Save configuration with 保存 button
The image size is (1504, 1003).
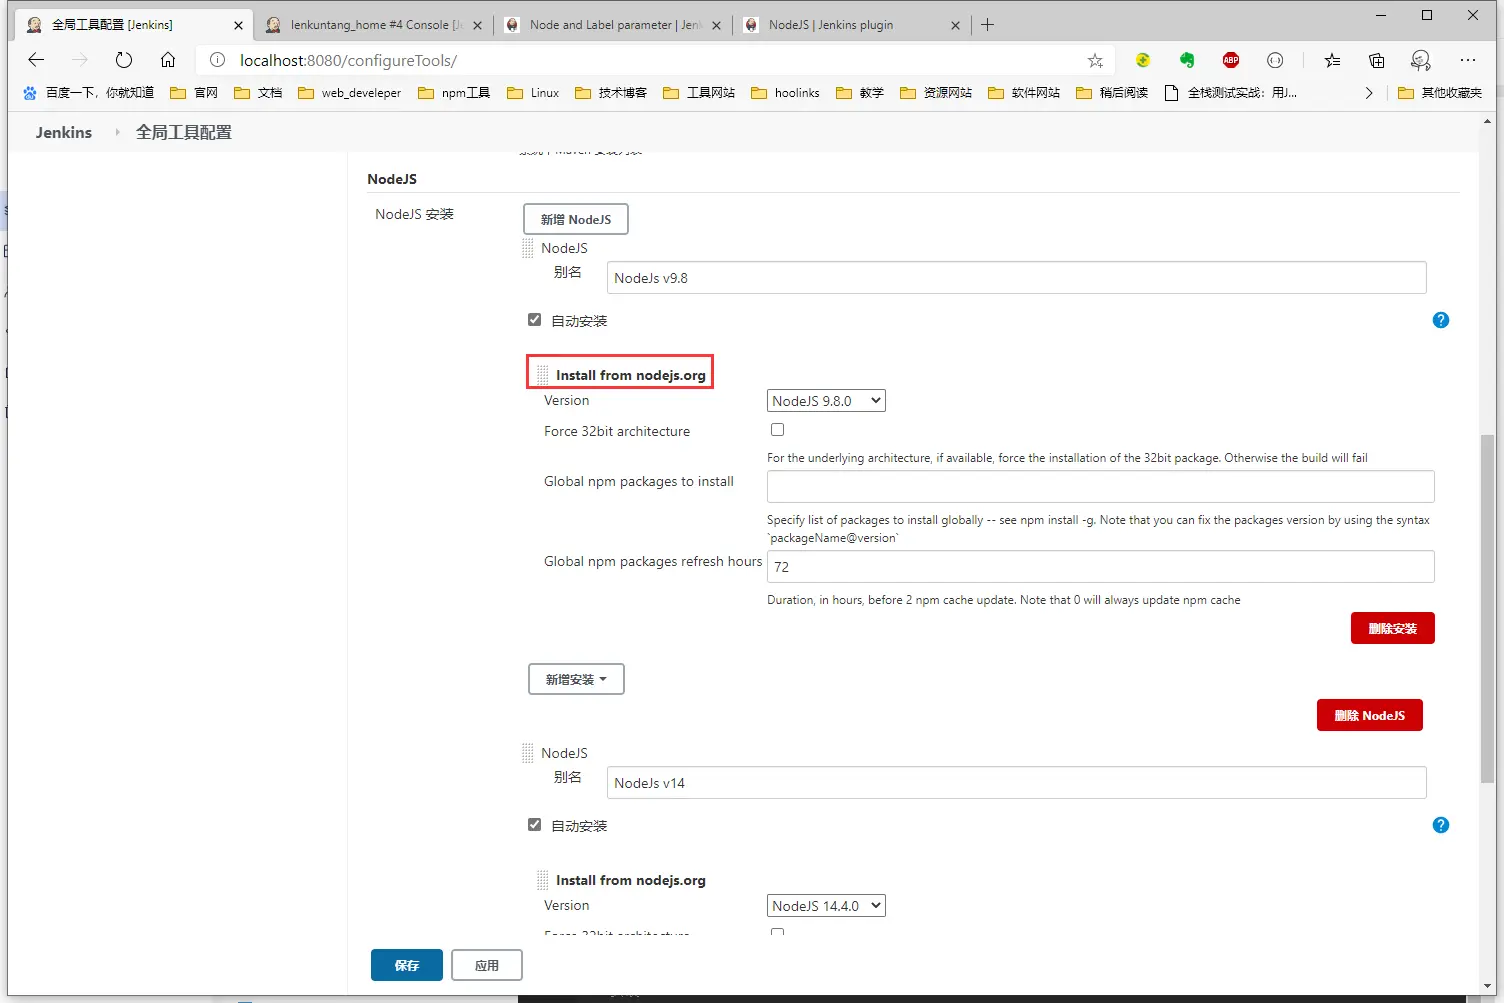(407, 965)
